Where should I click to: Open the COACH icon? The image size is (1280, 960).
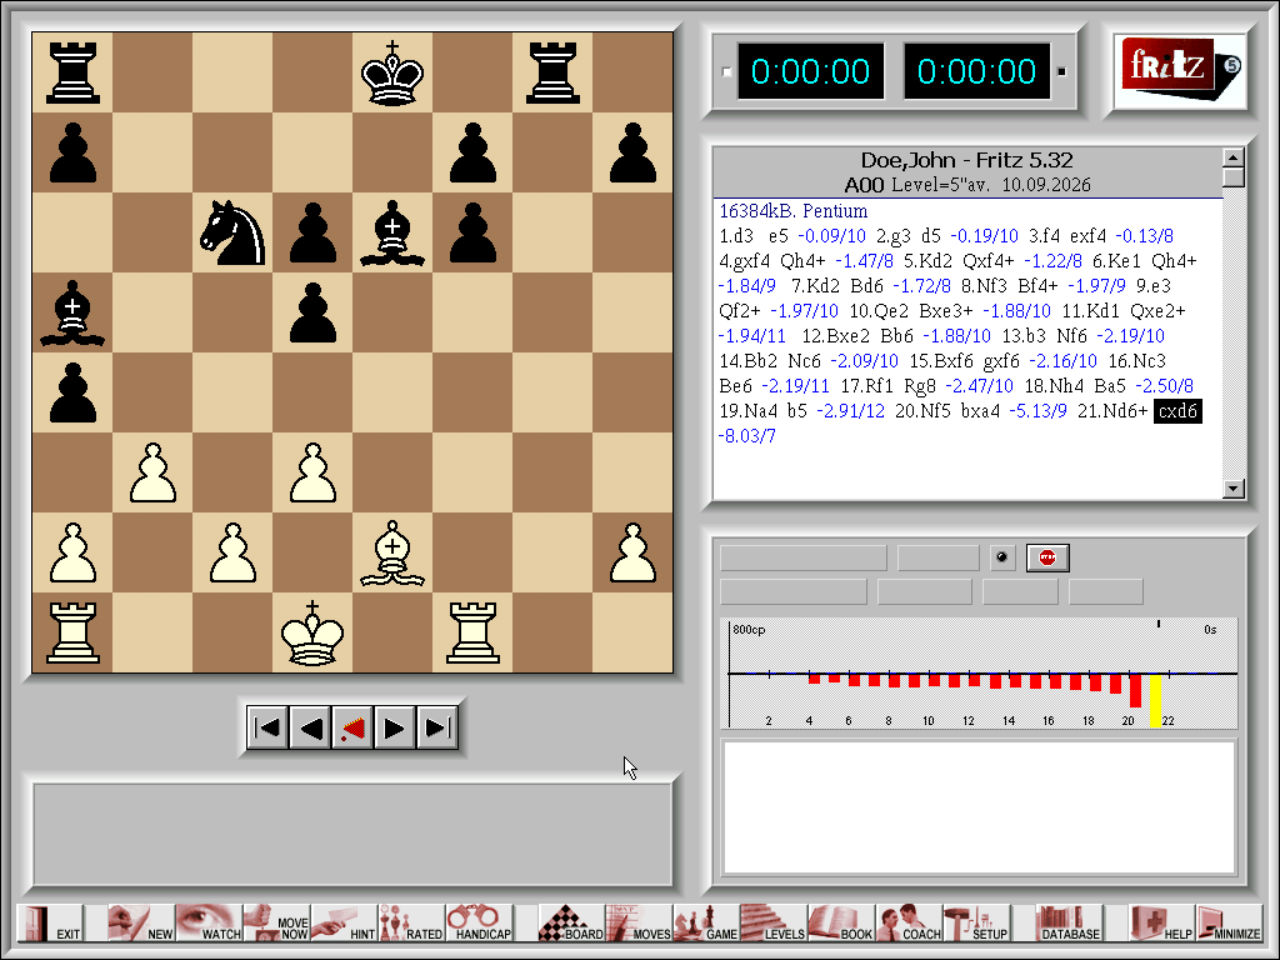pos(909,923)
